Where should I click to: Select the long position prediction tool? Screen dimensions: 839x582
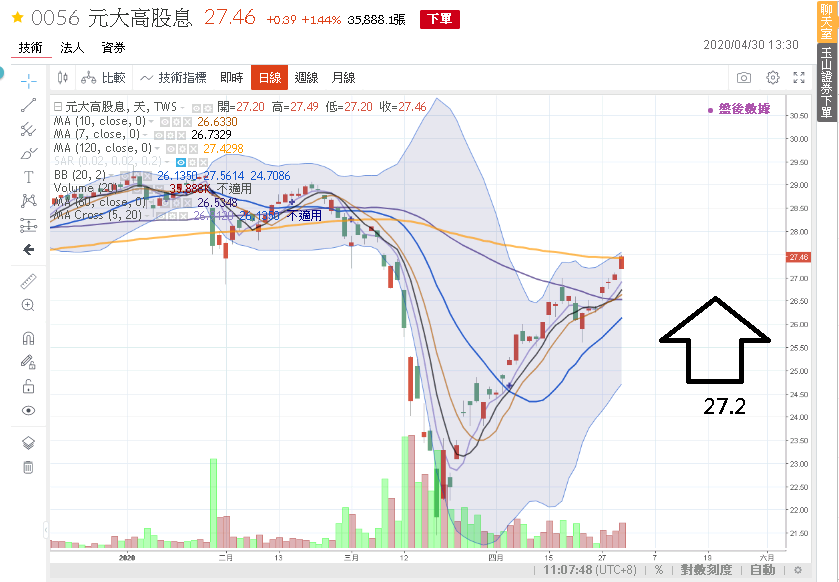point(28,225)
